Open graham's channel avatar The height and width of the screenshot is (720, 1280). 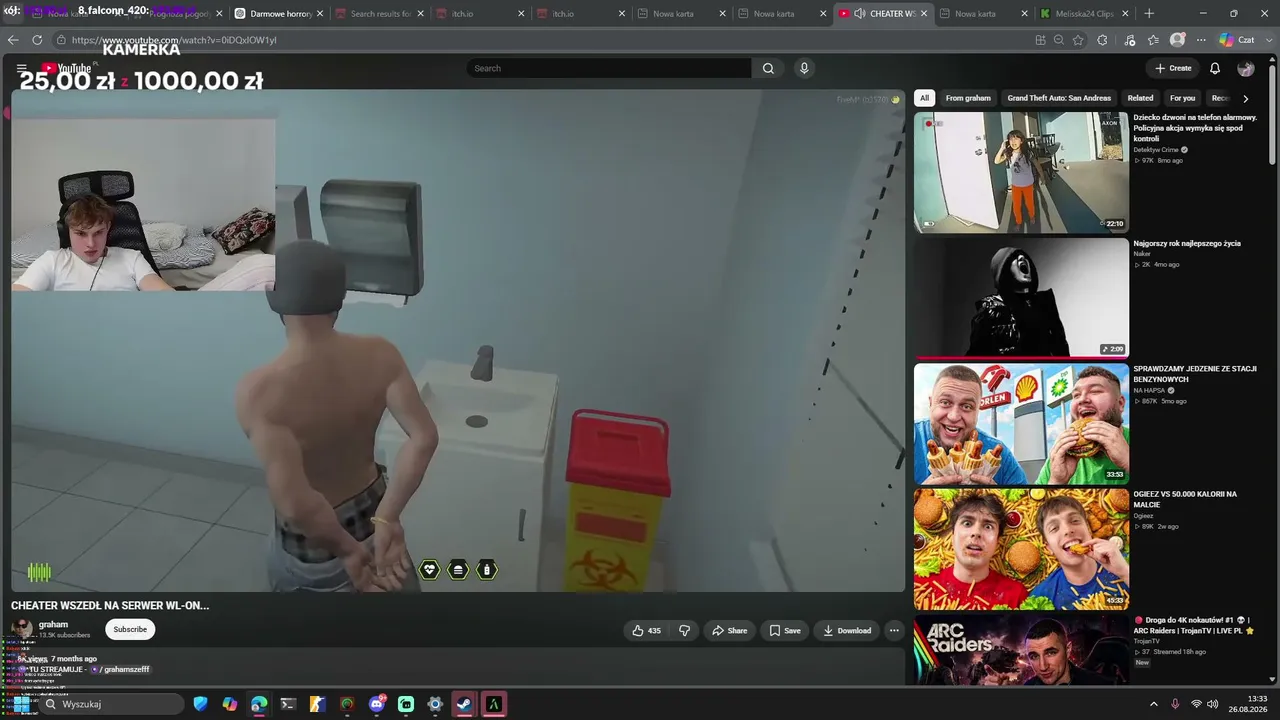point(21,629)
